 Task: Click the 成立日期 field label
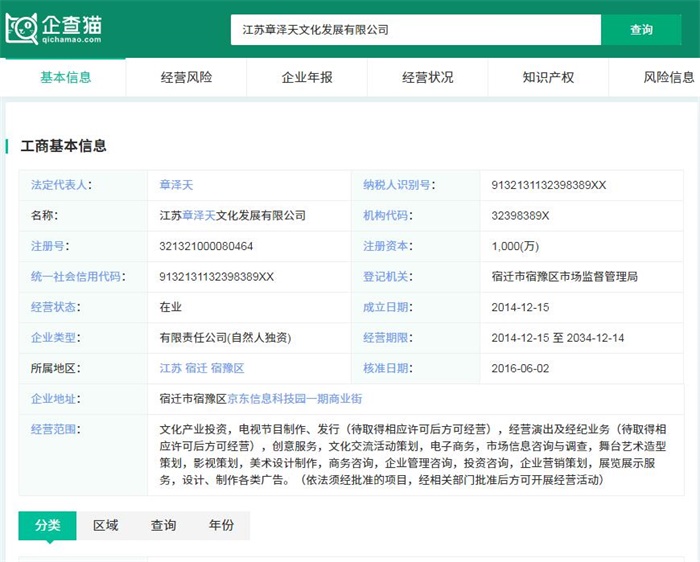point(388,307)
